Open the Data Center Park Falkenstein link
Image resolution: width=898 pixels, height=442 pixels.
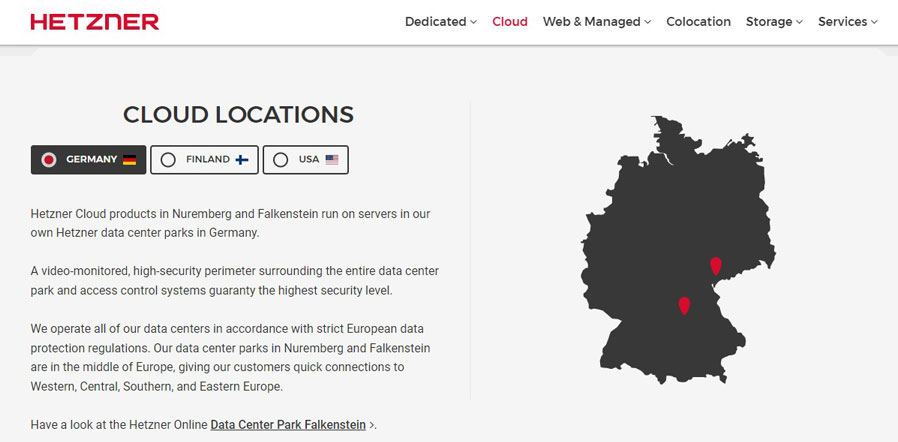[288, 425]
